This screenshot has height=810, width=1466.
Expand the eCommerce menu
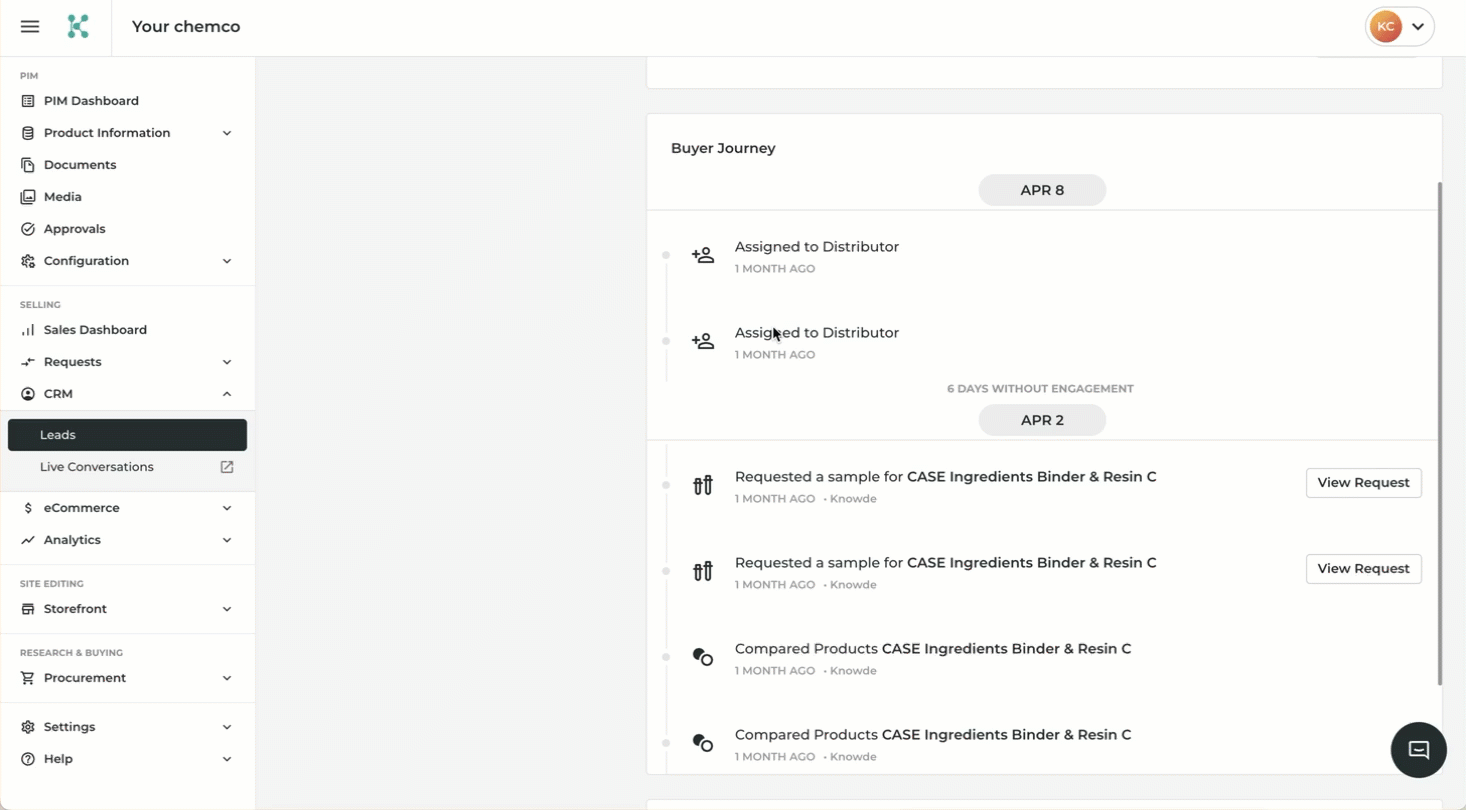point(227,508)
